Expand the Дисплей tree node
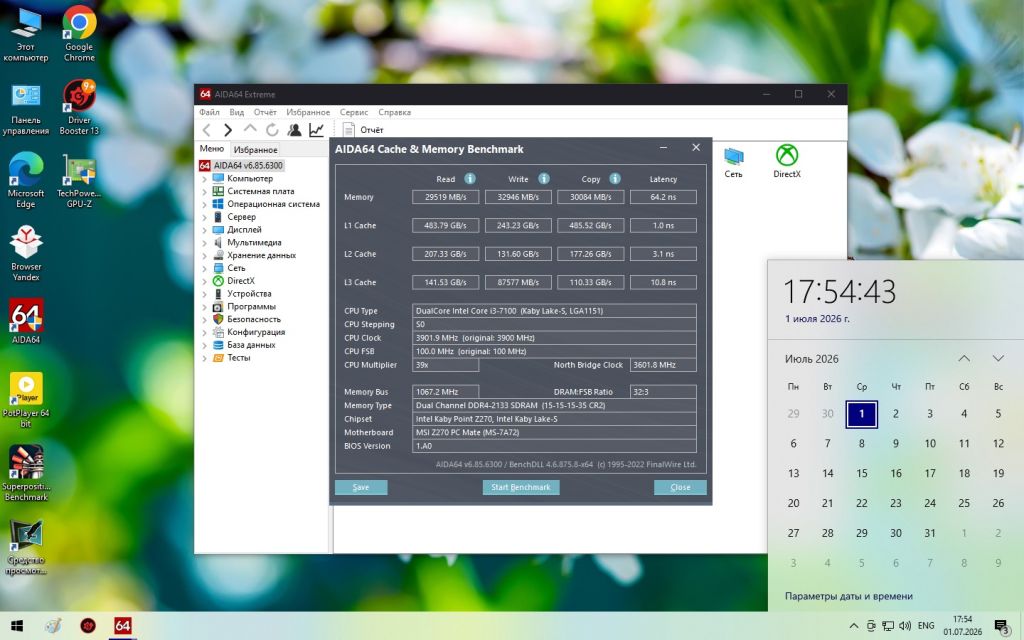Viewport: 1024px width, 640px height. 204,230
